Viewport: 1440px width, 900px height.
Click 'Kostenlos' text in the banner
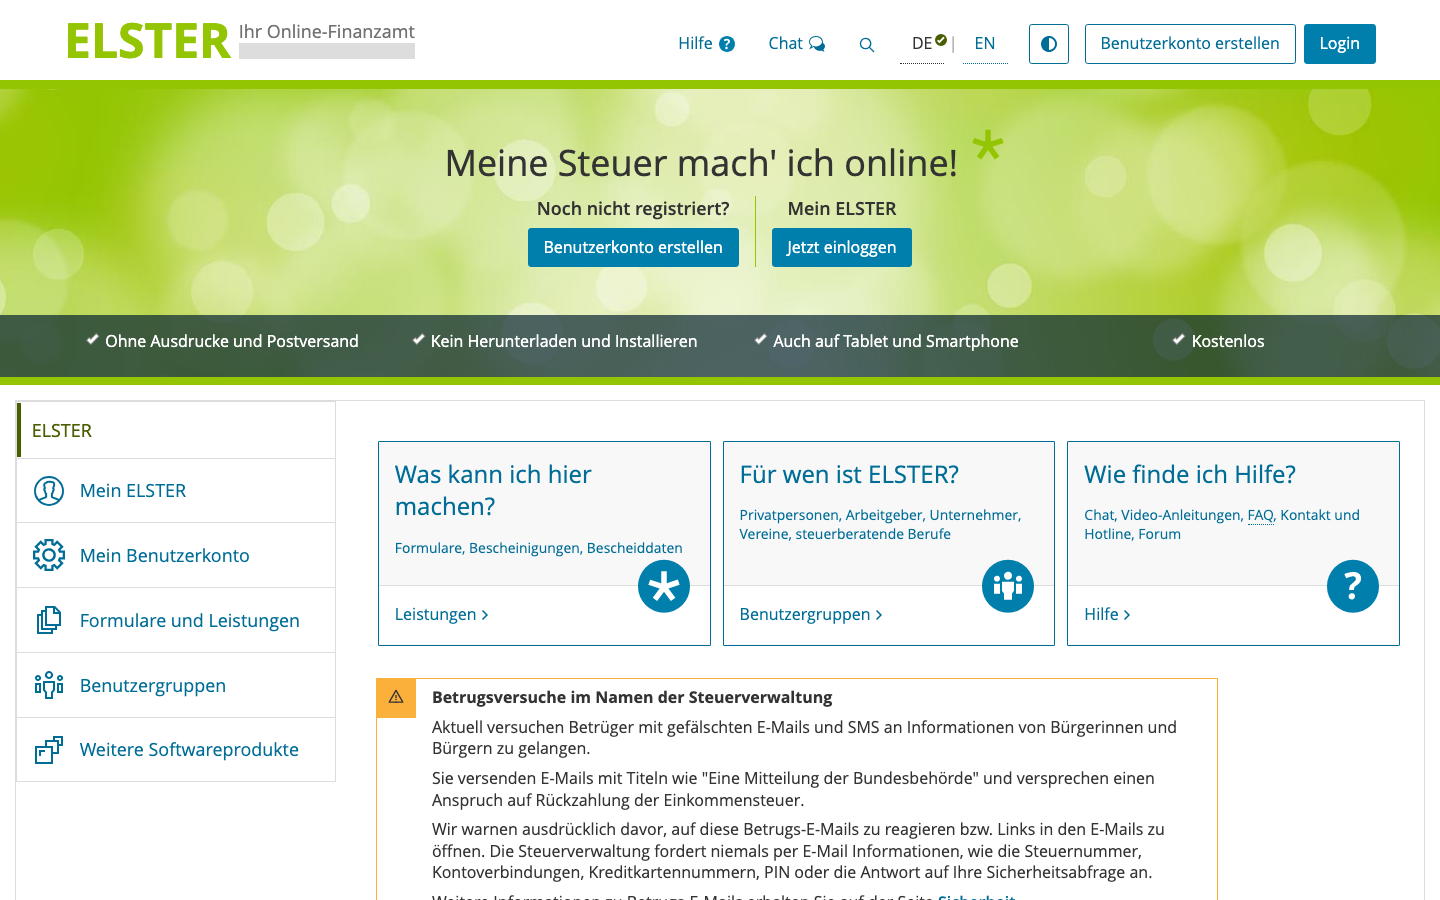(x=1228, y=341)
